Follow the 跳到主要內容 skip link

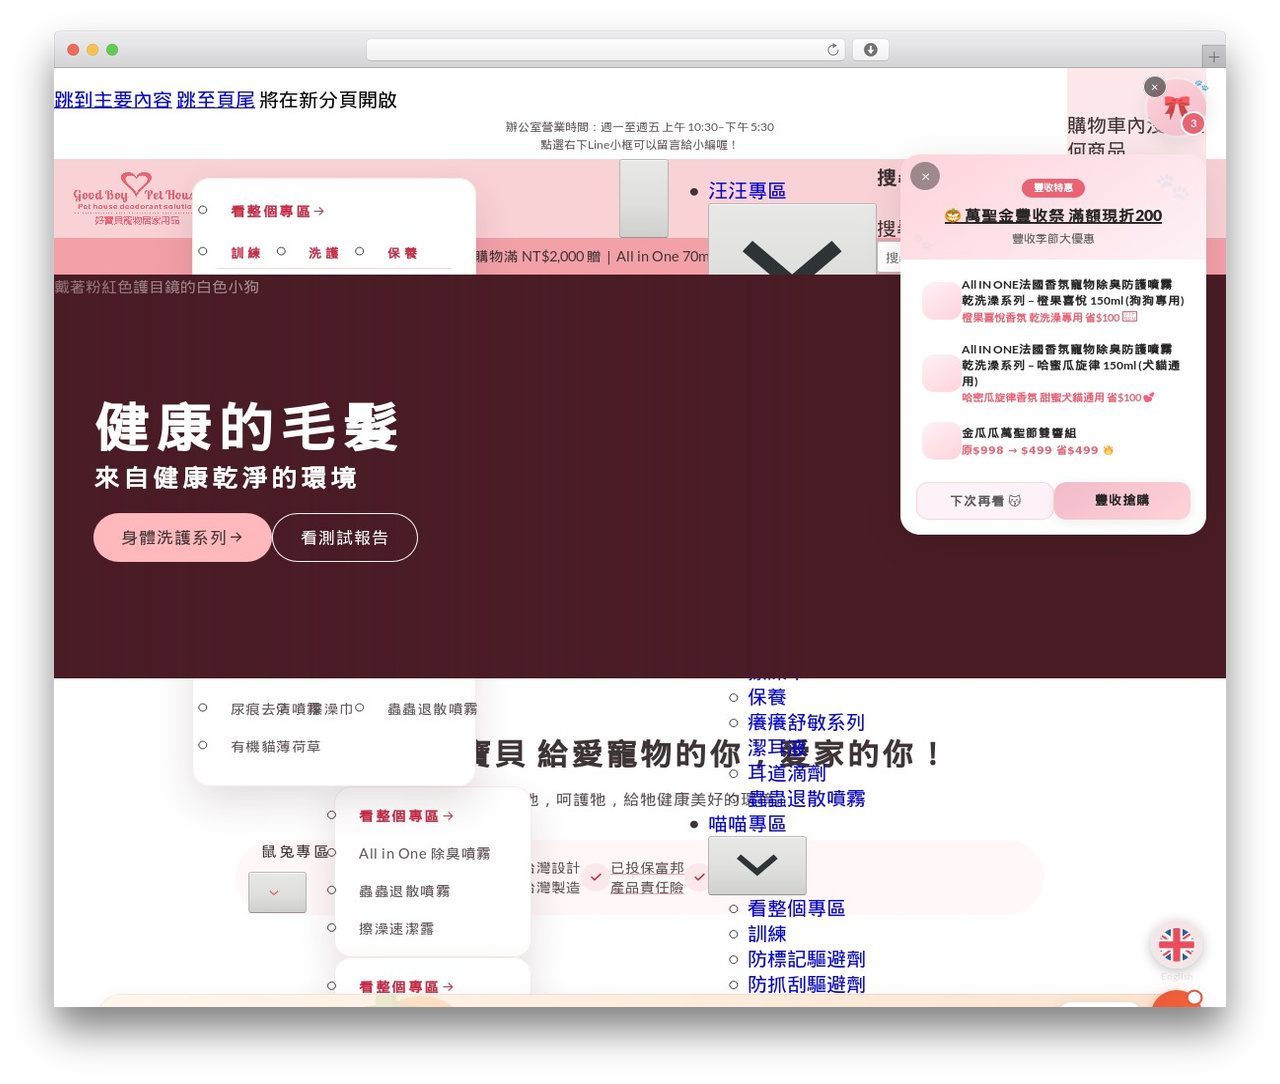(x=113, y=100)
